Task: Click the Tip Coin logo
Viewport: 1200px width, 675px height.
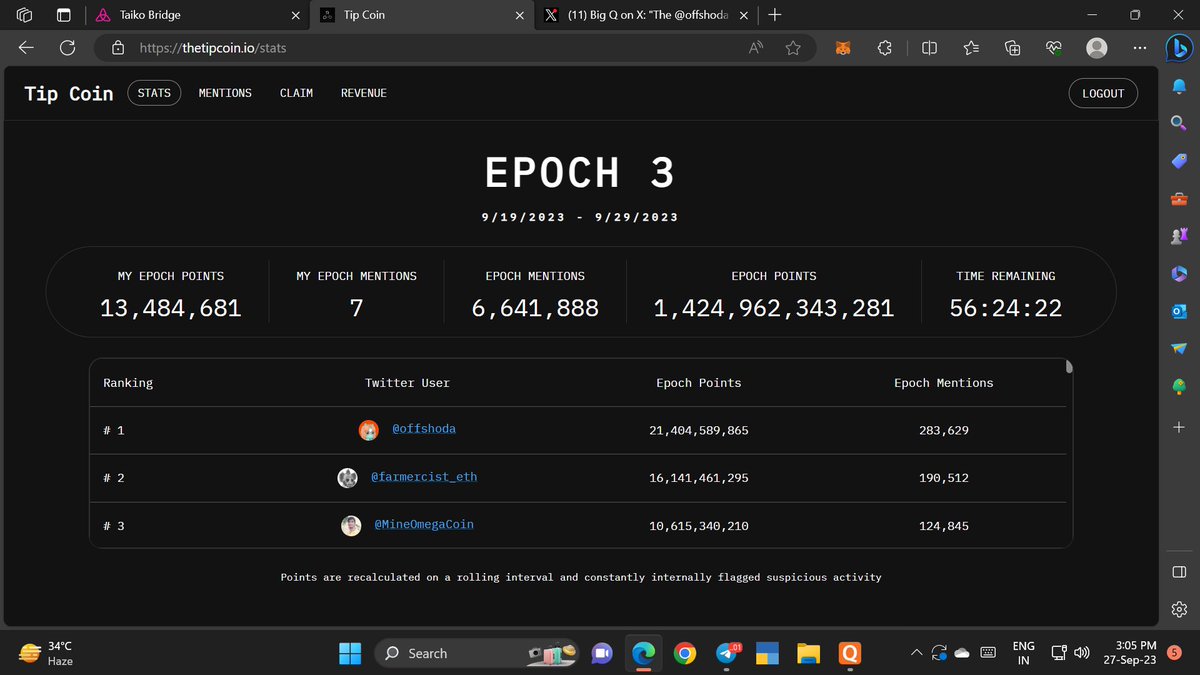Action: pyautogui.click(x=69, y=93)
